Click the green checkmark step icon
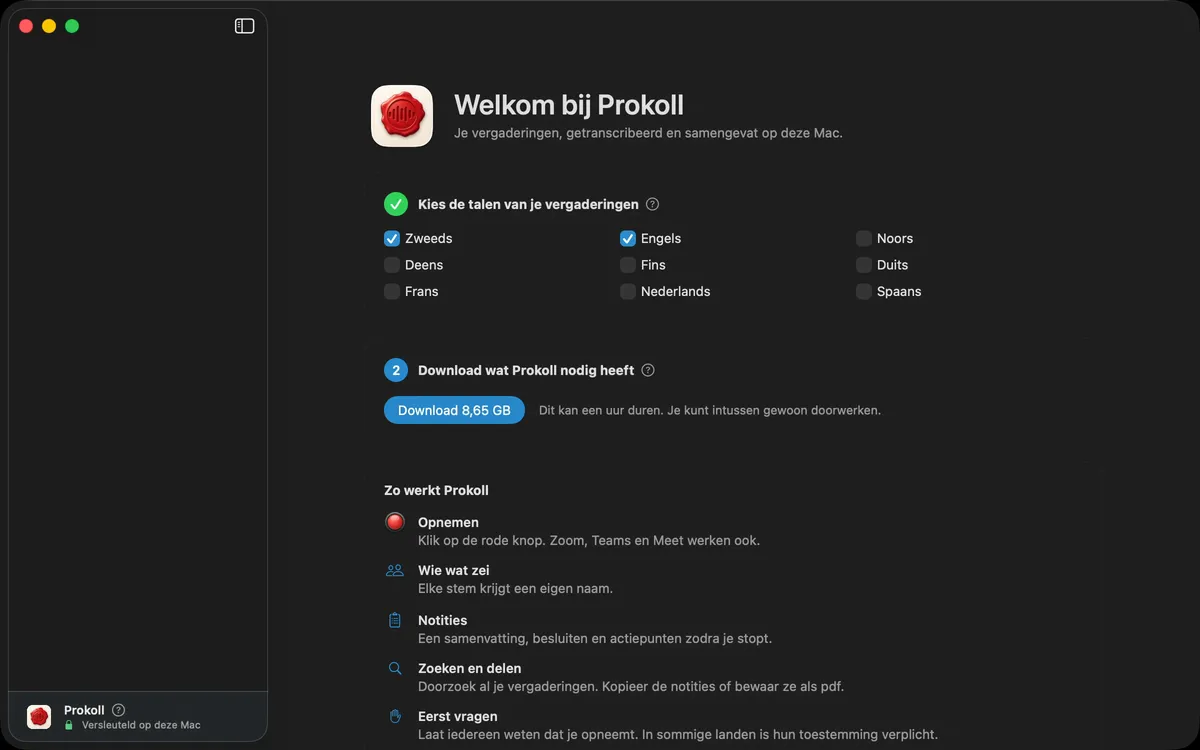 click(x=396, y=204)
